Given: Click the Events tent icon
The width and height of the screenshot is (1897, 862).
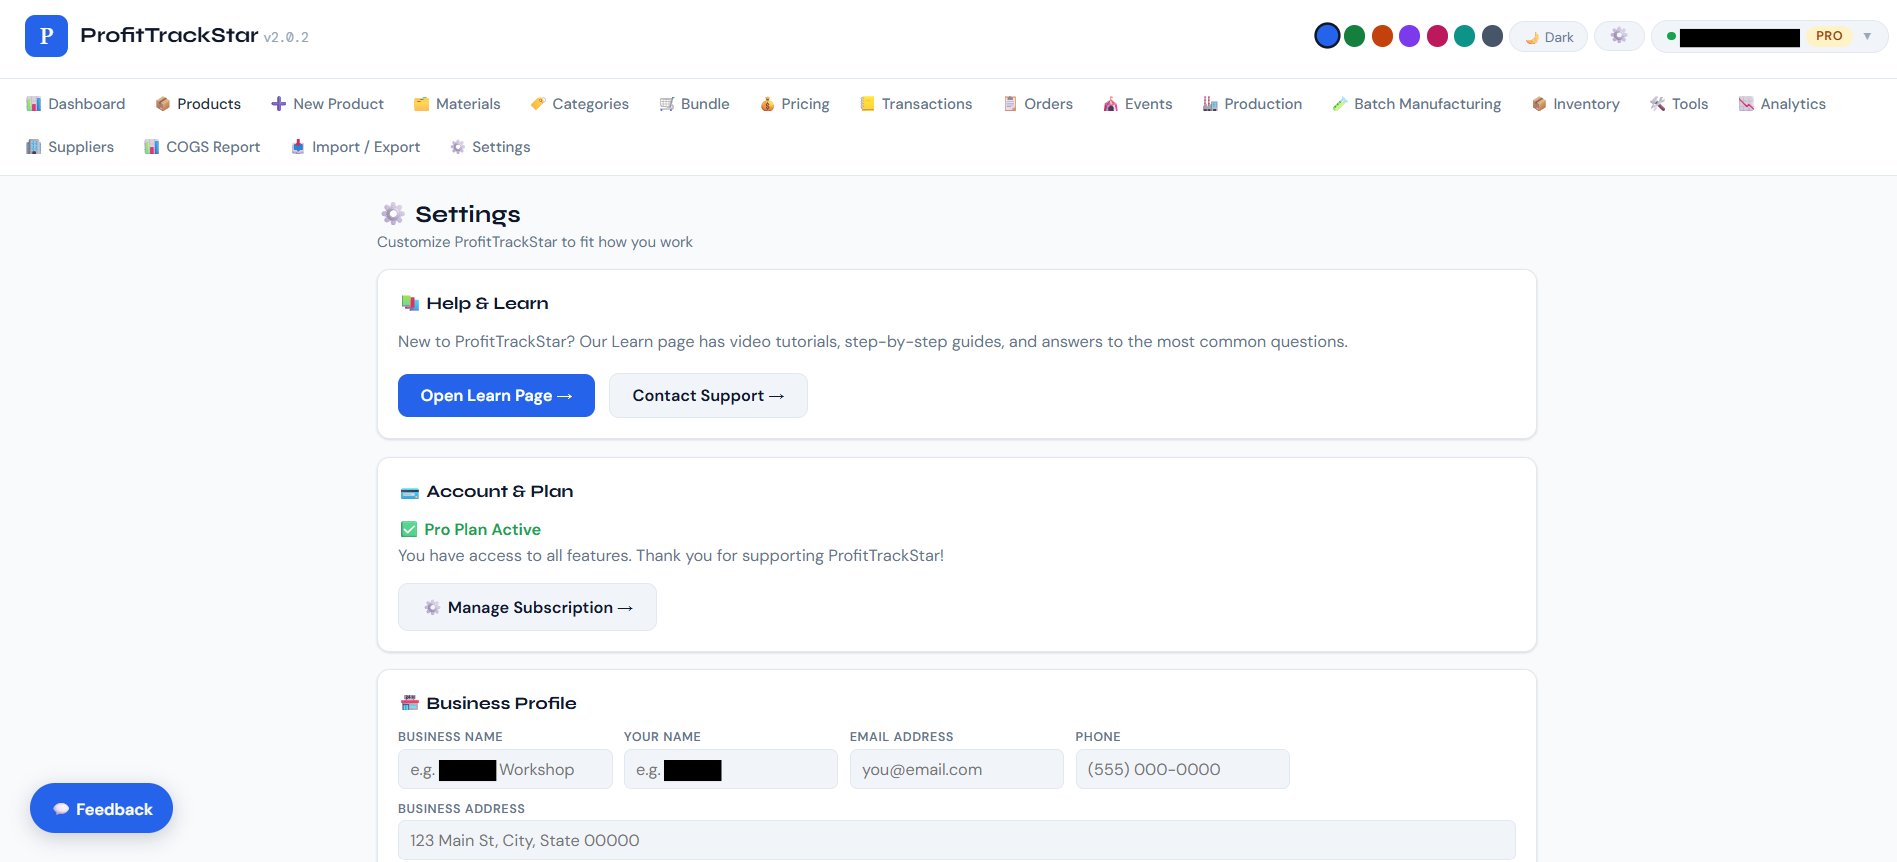Looking at the screenshot, I should point(1111,104).
